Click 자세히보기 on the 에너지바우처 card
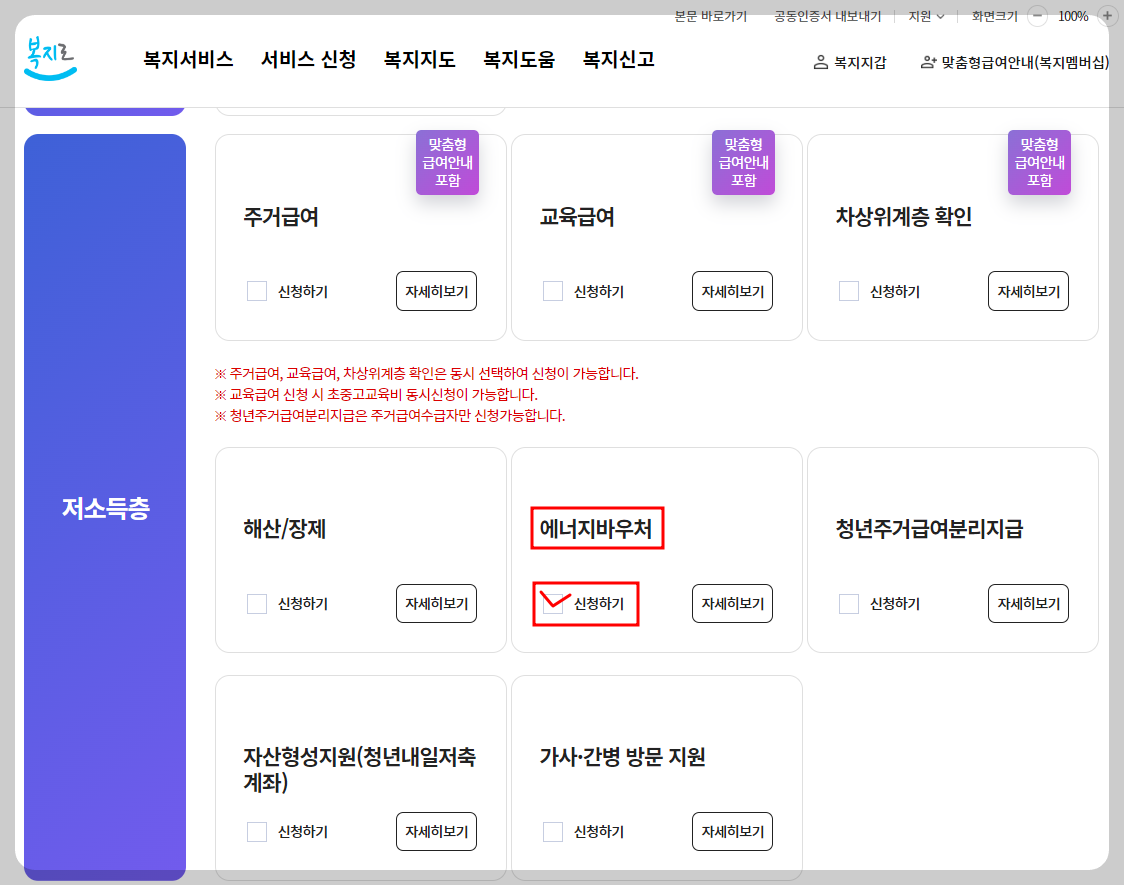 [732, 603]
